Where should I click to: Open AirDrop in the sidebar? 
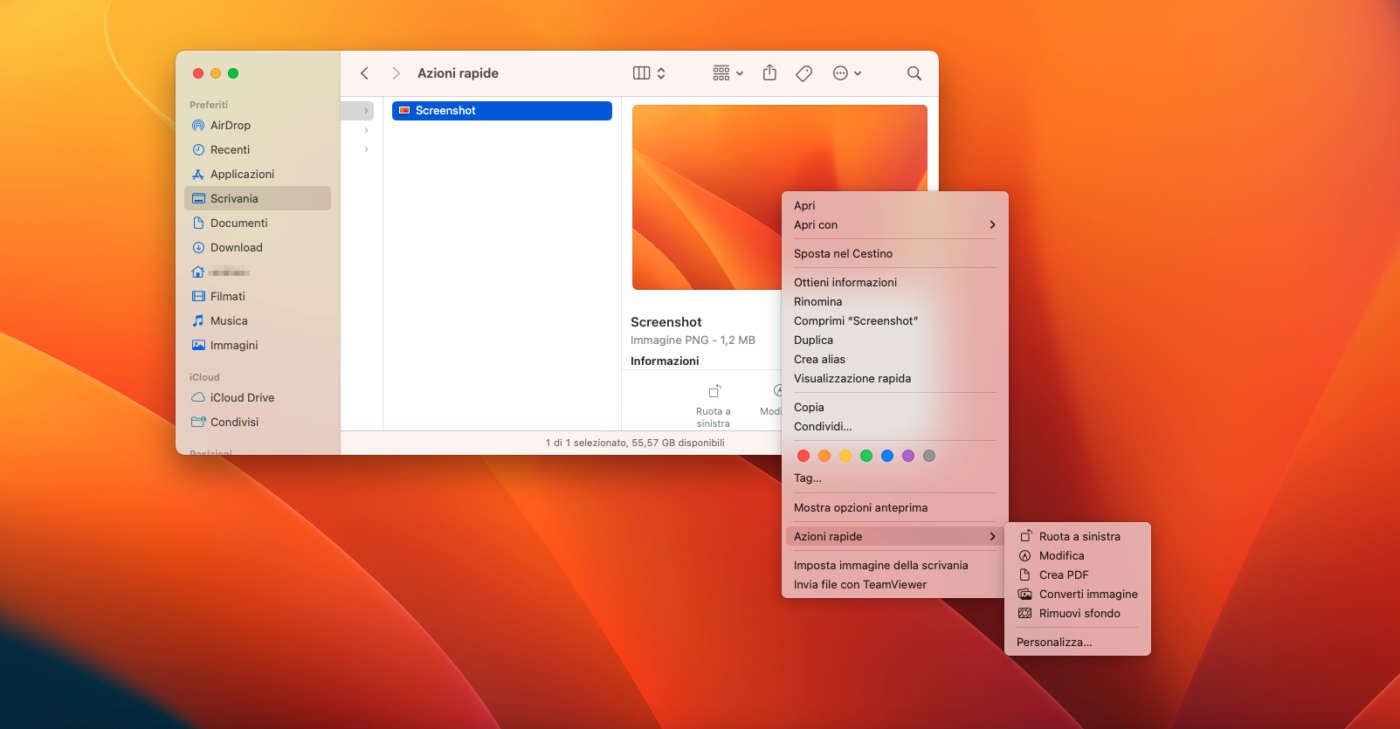pyautogui.click(x=230, y=125)
